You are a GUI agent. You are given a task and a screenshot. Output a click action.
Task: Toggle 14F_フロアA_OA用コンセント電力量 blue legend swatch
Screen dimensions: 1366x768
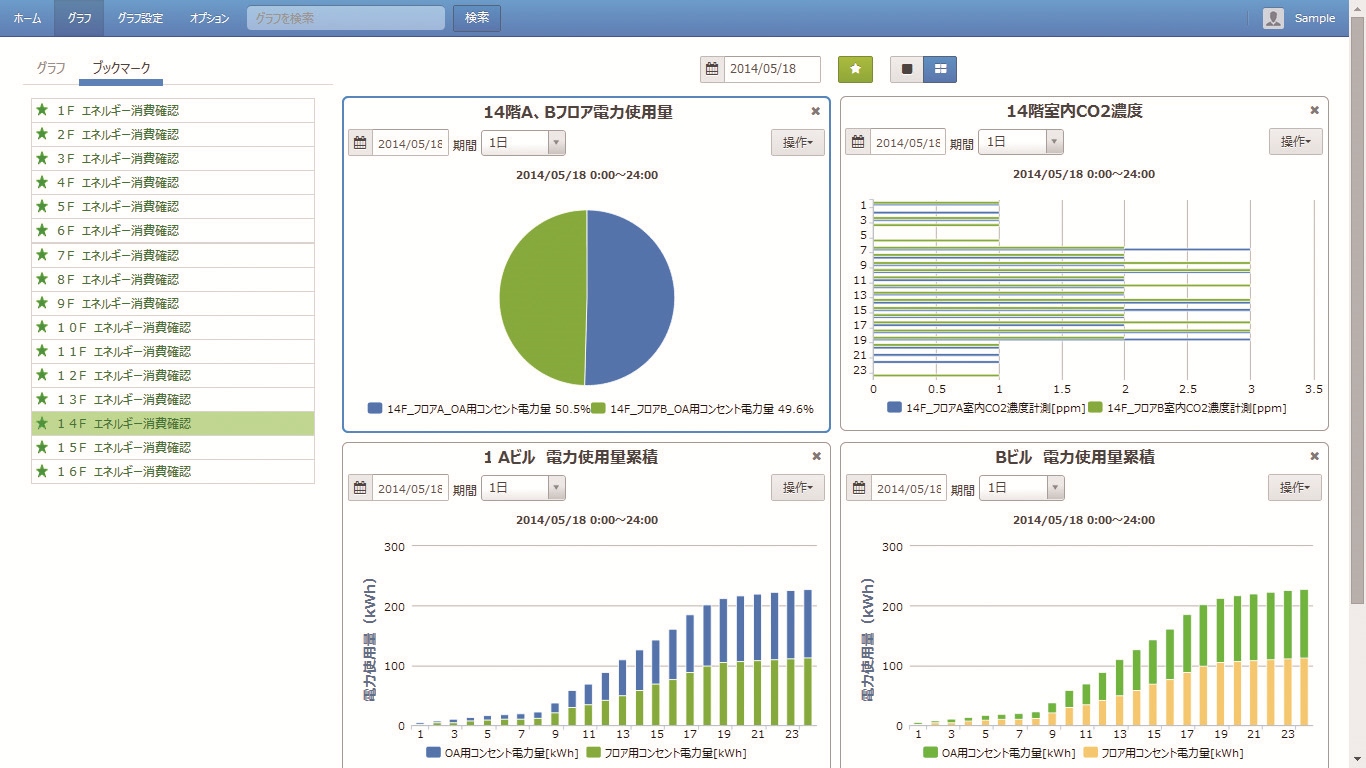375,408
